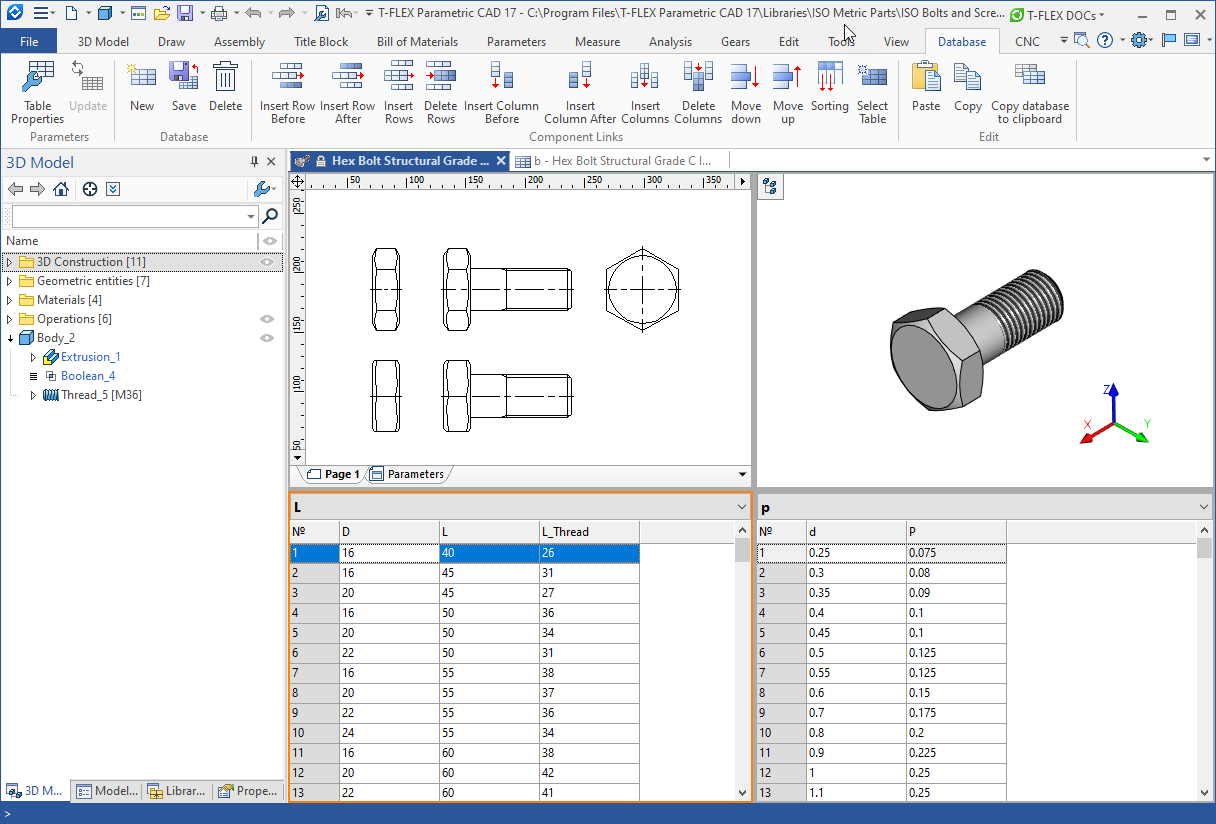Click Copy database to clipboard
This screenshot has height=824, width=1216.
click(1030, 92)
